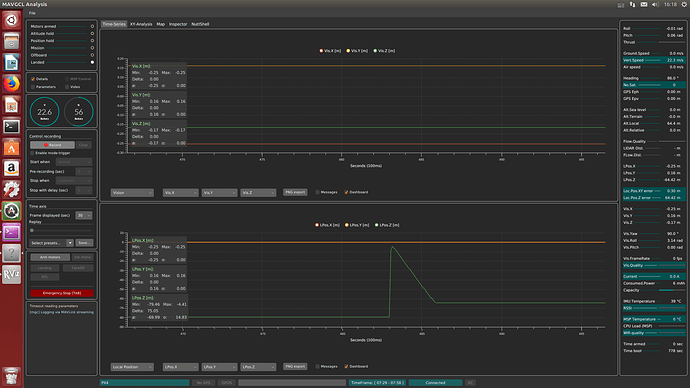Viewport: 690px width, 388px height.
Task: Open the Vision data group dropdown
Action: point(132,193)
